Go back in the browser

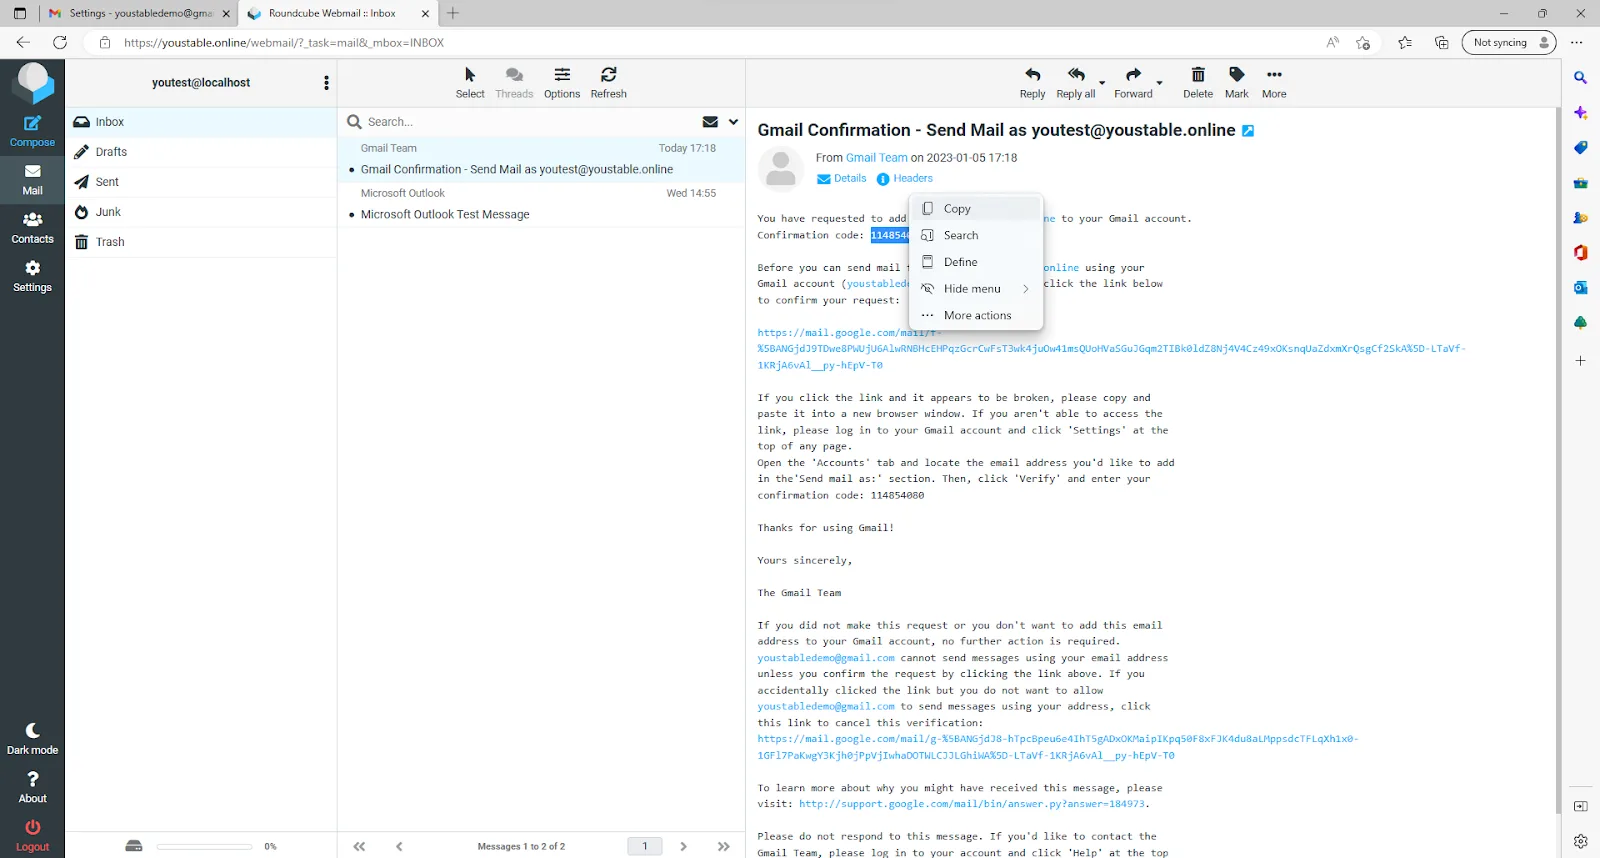pos(23,42)
